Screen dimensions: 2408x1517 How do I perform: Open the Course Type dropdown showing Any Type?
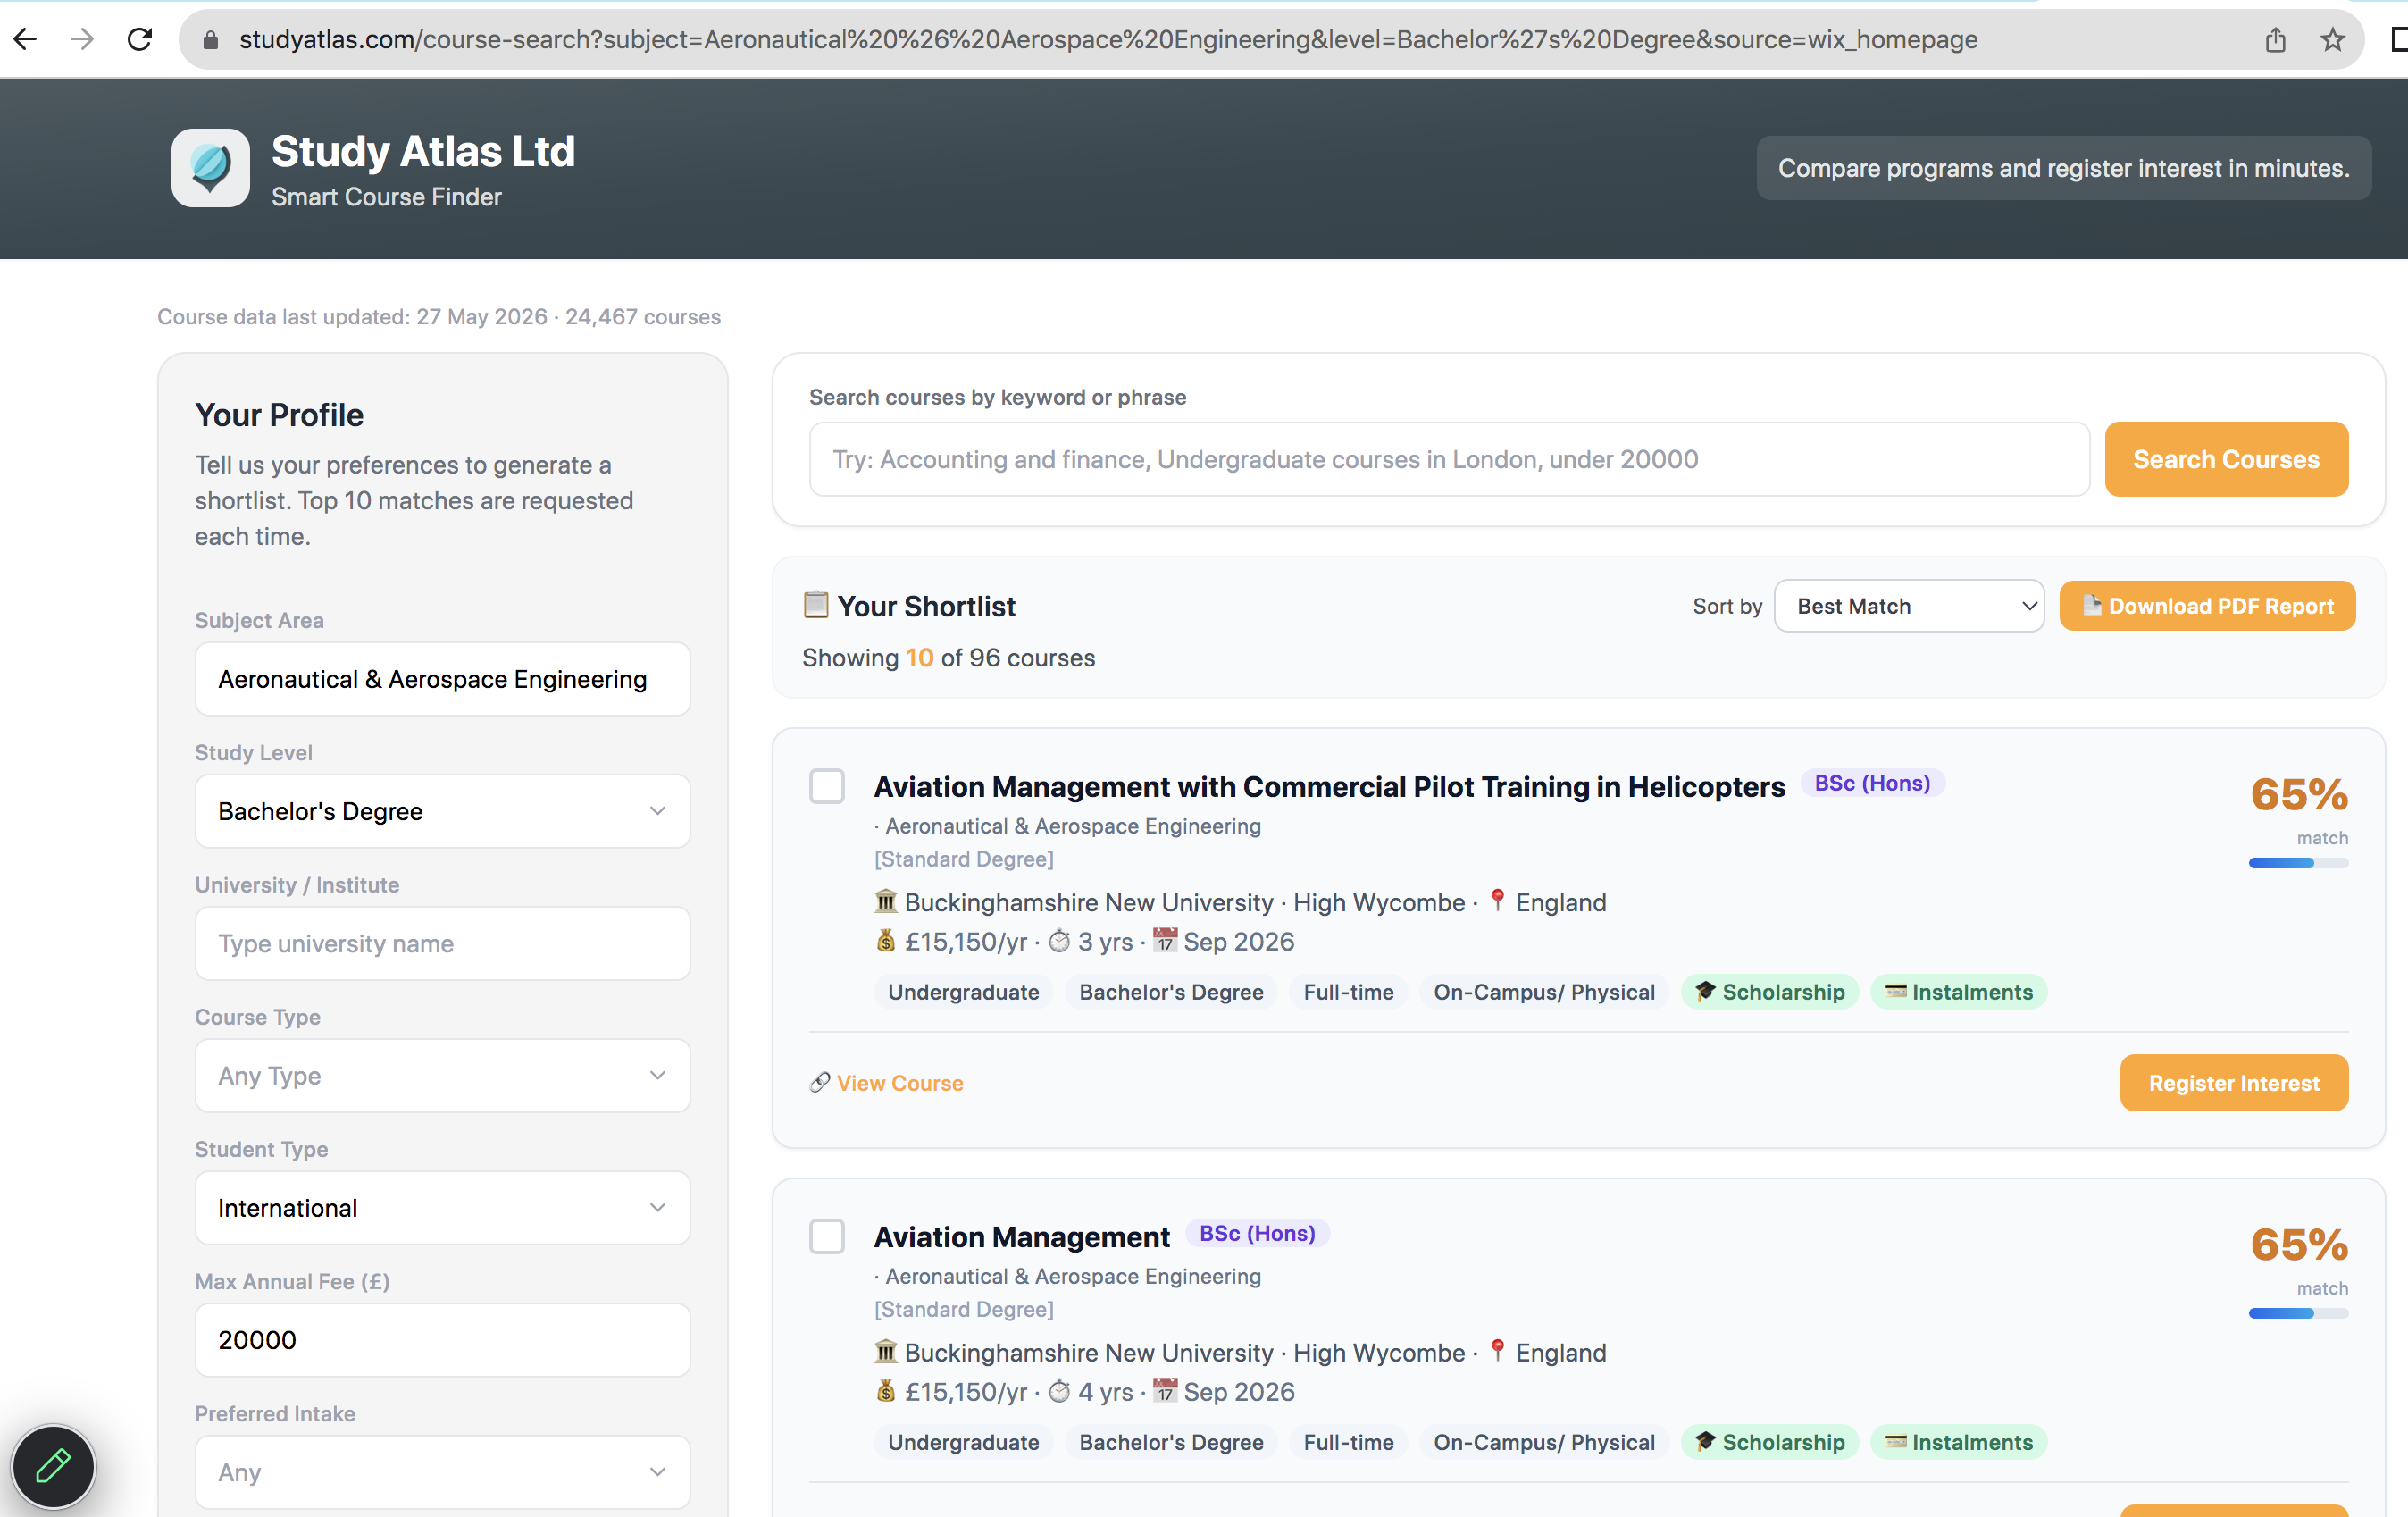click(x=442, y=1075)
